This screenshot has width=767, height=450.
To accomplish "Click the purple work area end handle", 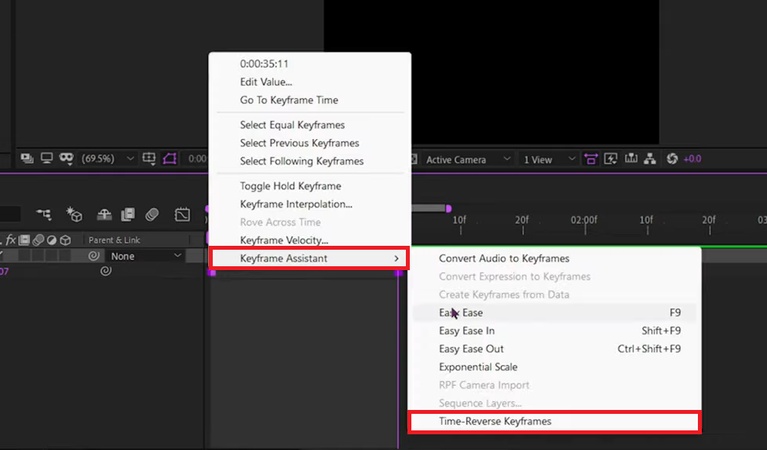I will (449, 208).
